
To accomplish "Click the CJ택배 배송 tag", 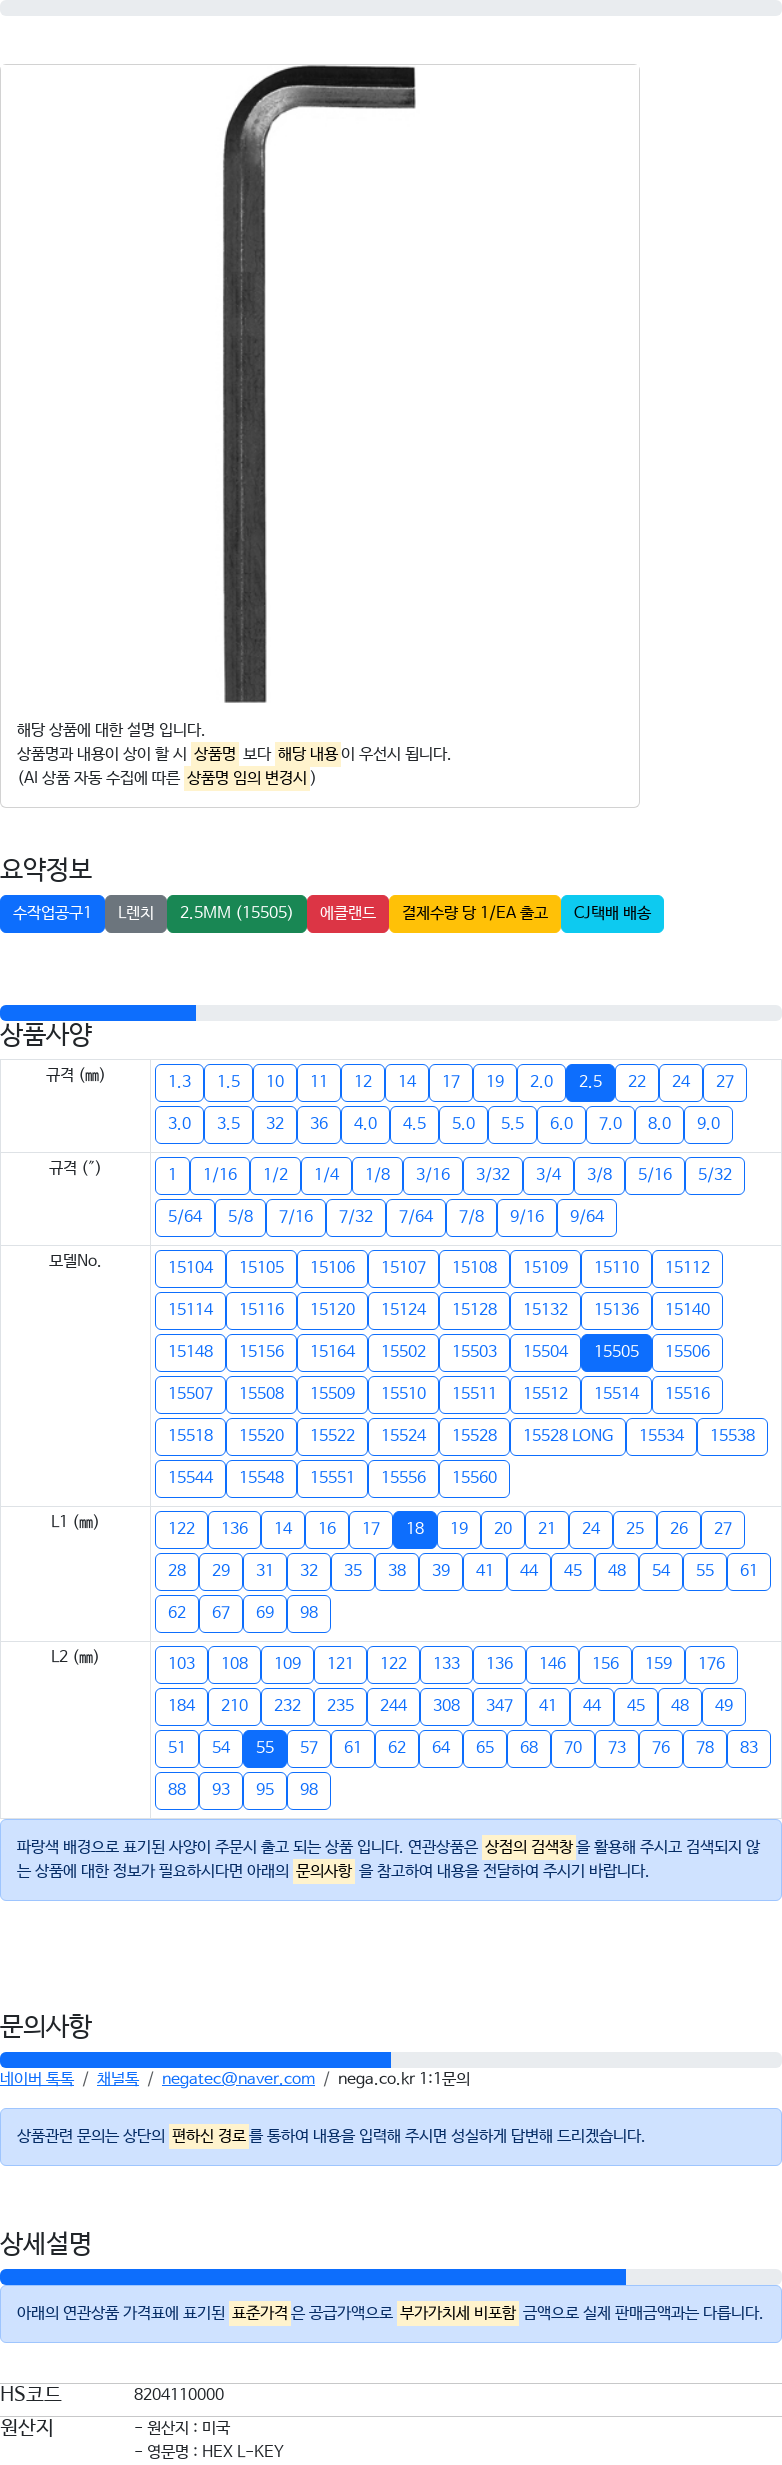I will pos(612,913).
